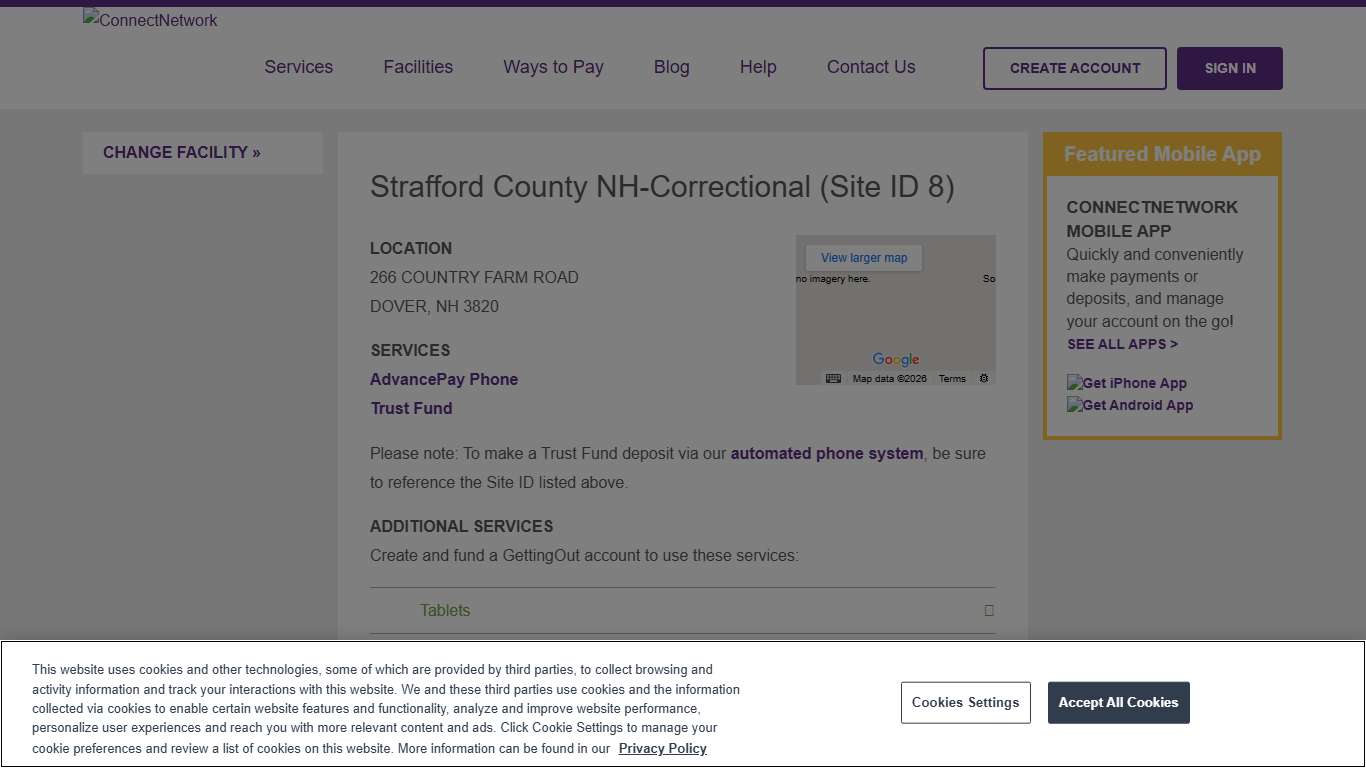Image resolution: width=1366 pixels, height=768 pixels.
Task: Click the CHANGE FACILITY button
Action: [x=202, y=152]
